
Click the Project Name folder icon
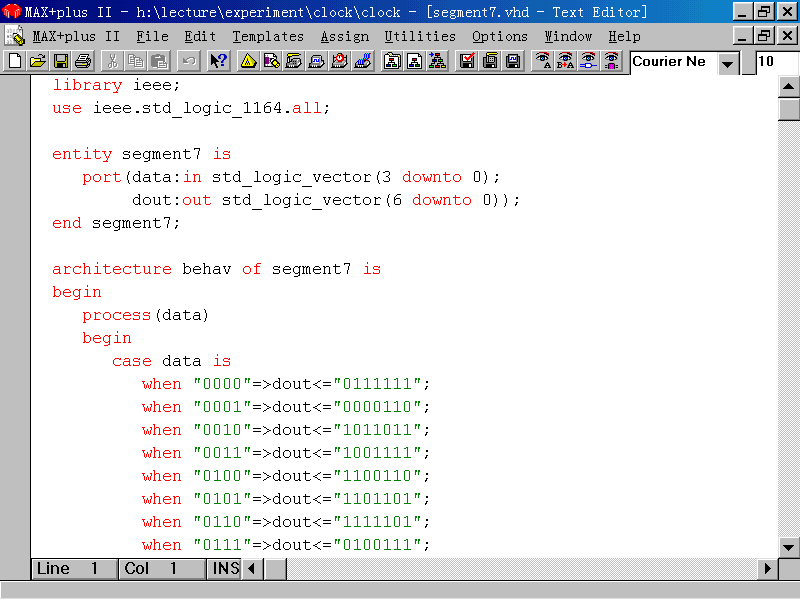click(x=392, y=62)
